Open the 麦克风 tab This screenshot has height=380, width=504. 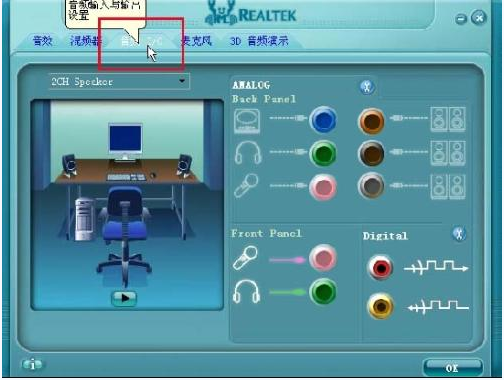pos(196,41)
